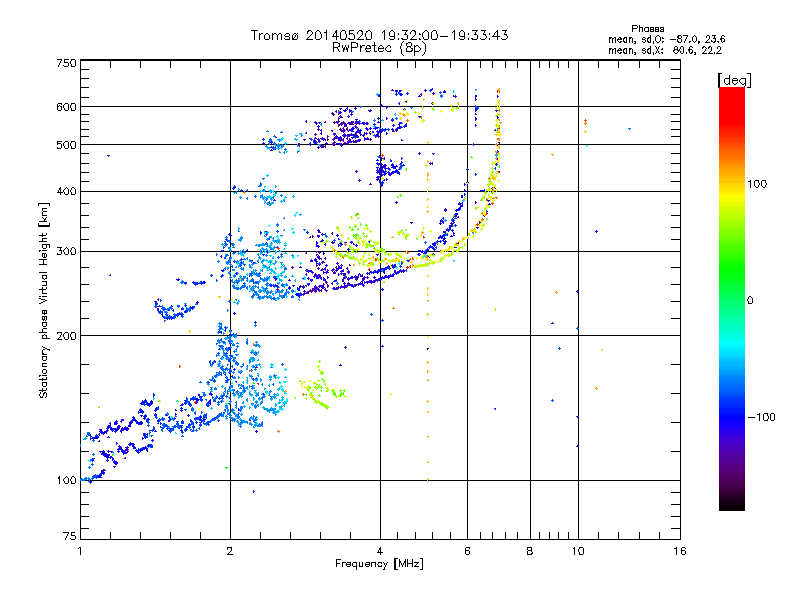Click the y-axis tick label '500'
This screenshot has height=600, width=800.
click(x=66, y=145)
